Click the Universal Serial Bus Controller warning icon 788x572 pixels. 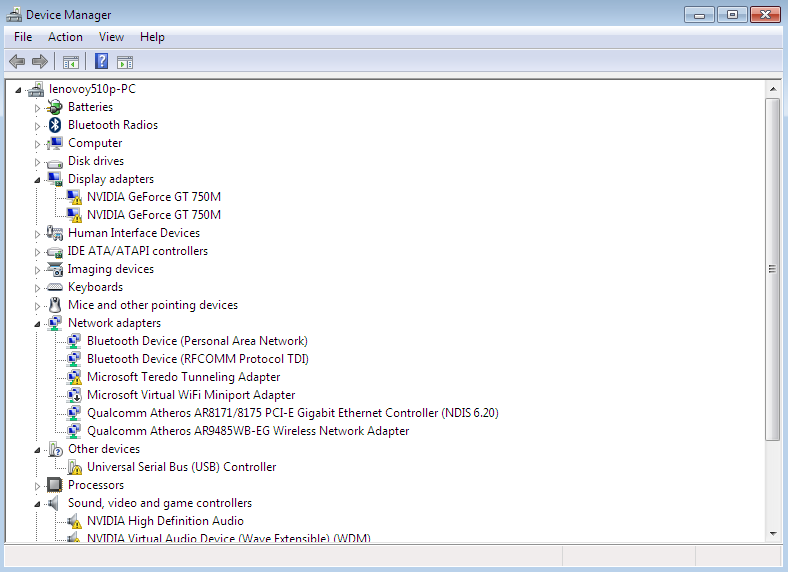74,467
